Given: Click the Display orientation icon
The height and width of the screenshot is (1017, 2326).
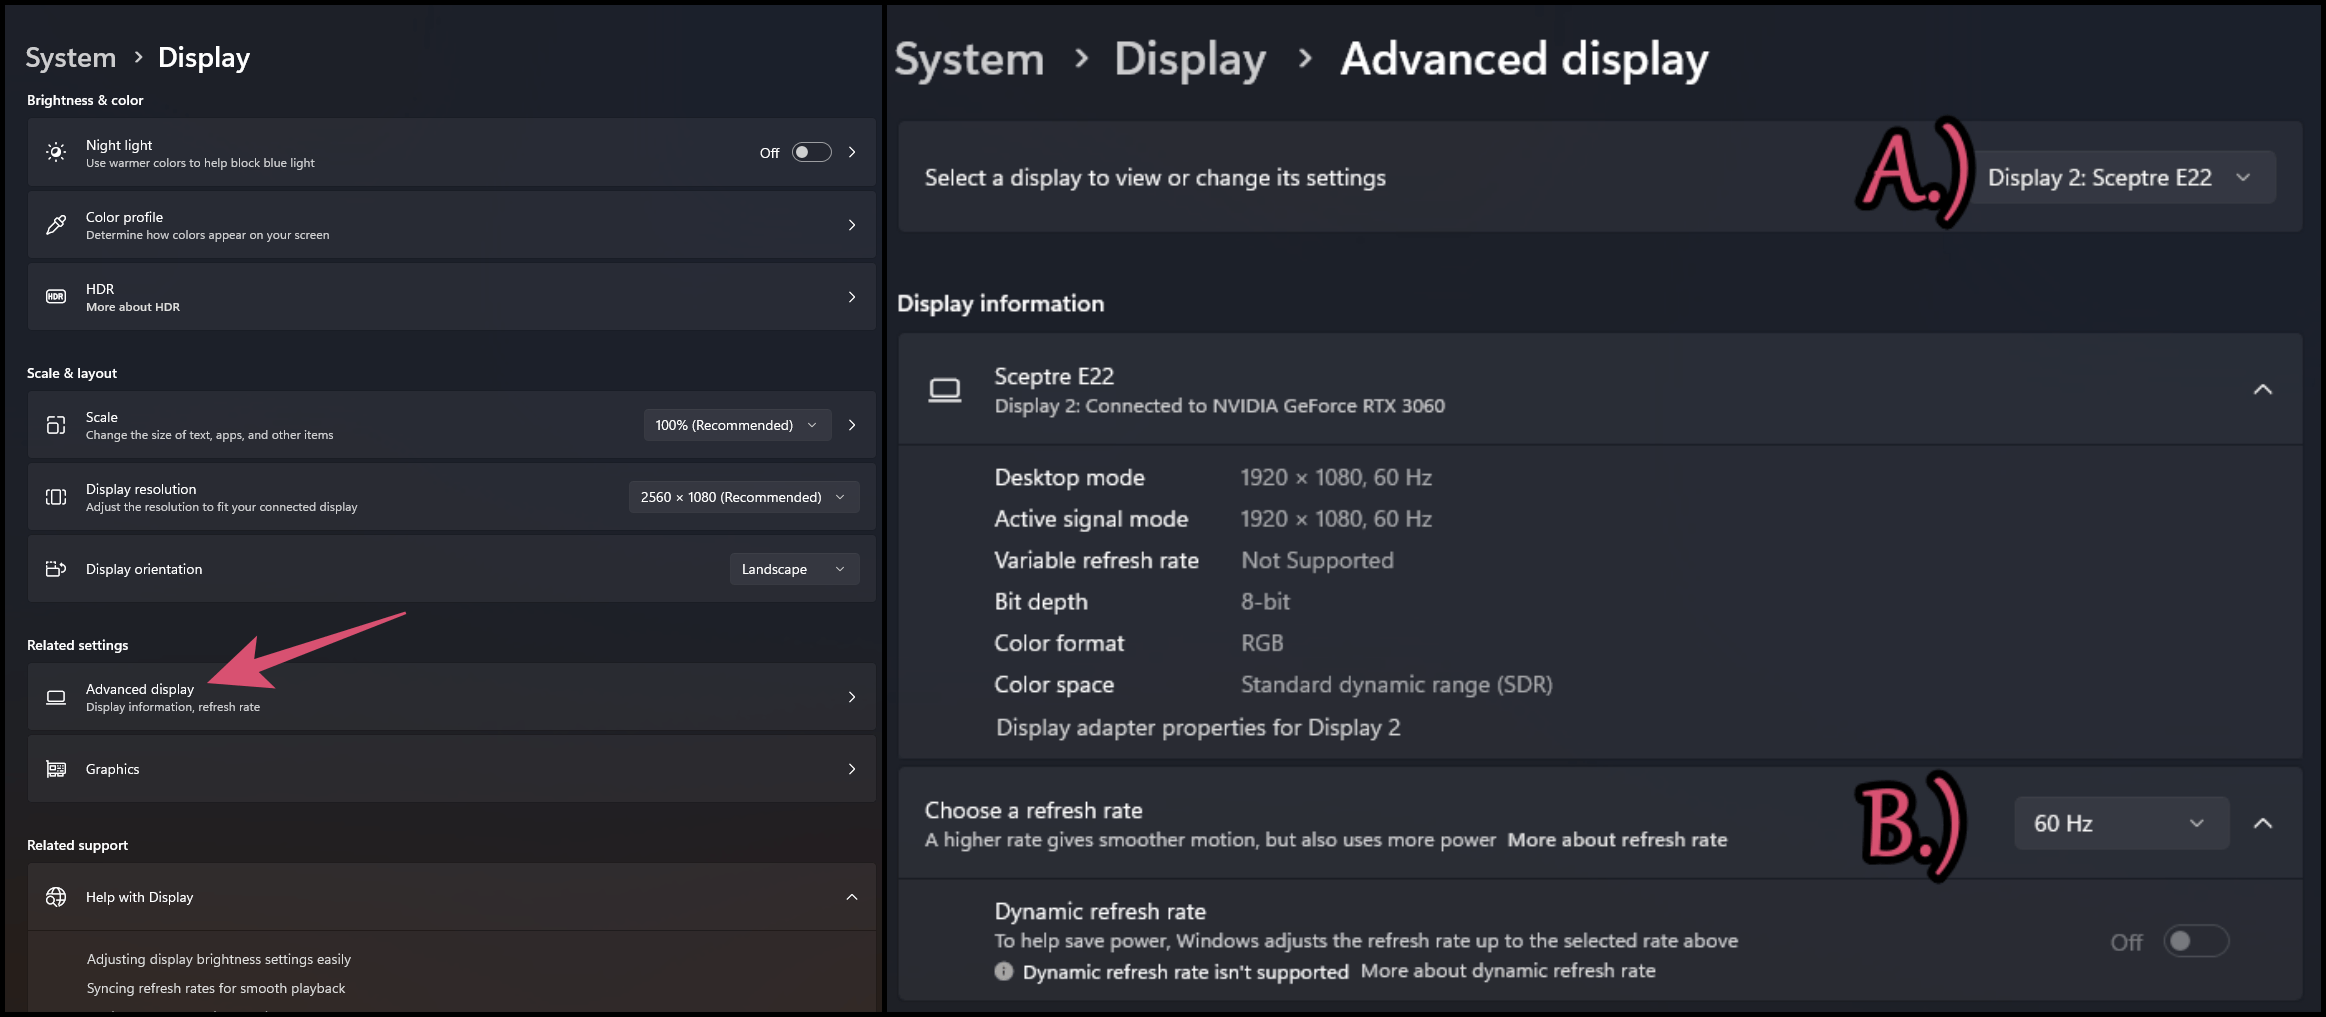Looking at the screenshot, I should [x=56, y=569].
